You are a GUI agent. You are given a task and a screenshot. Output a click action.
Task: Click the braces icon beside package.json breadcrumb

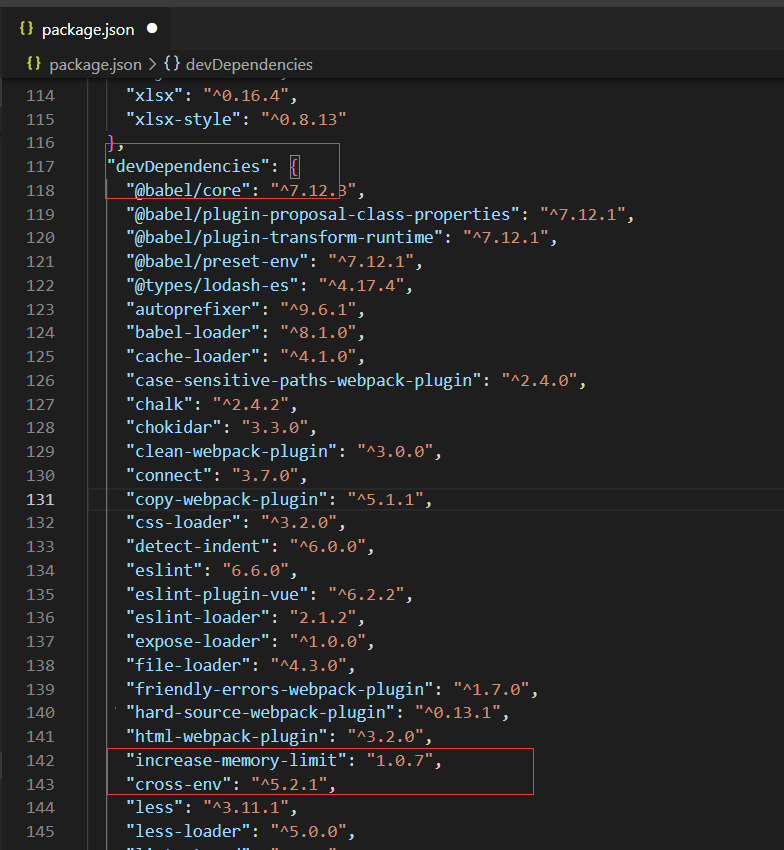click(x=34, y=64)
